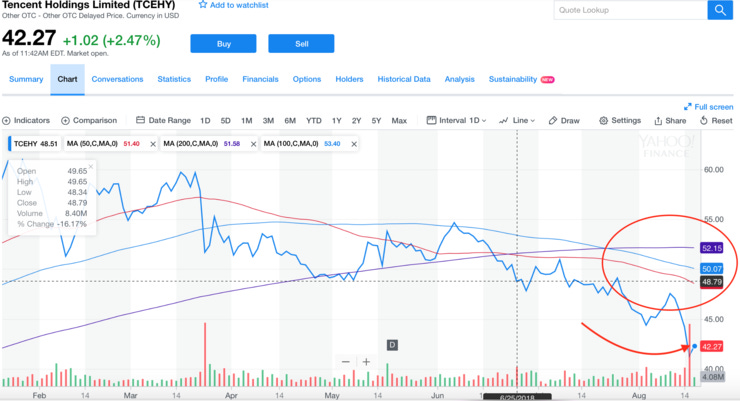Open the Indicators plus icon
Image resolution: width=740 pixels, height=401 pixels.
tap(6, 121)
